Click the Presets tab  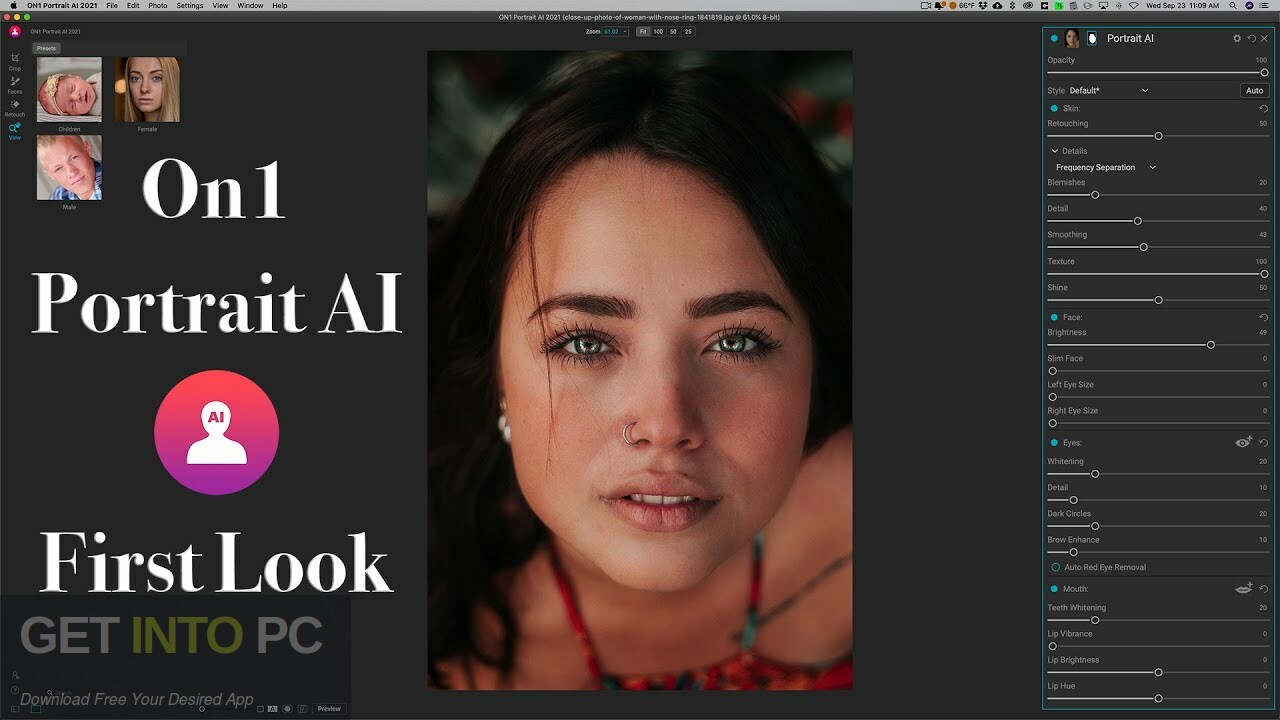point(46,48)
